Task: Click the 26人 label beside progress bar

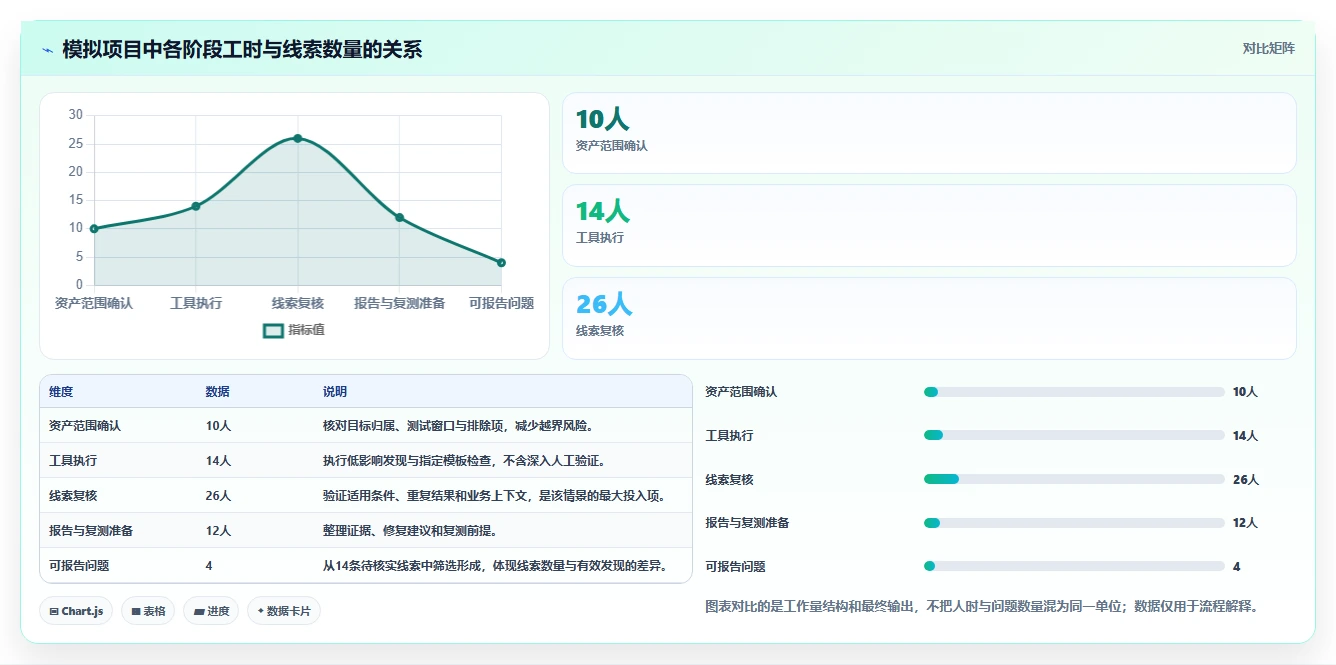Action: (1246, 479)
